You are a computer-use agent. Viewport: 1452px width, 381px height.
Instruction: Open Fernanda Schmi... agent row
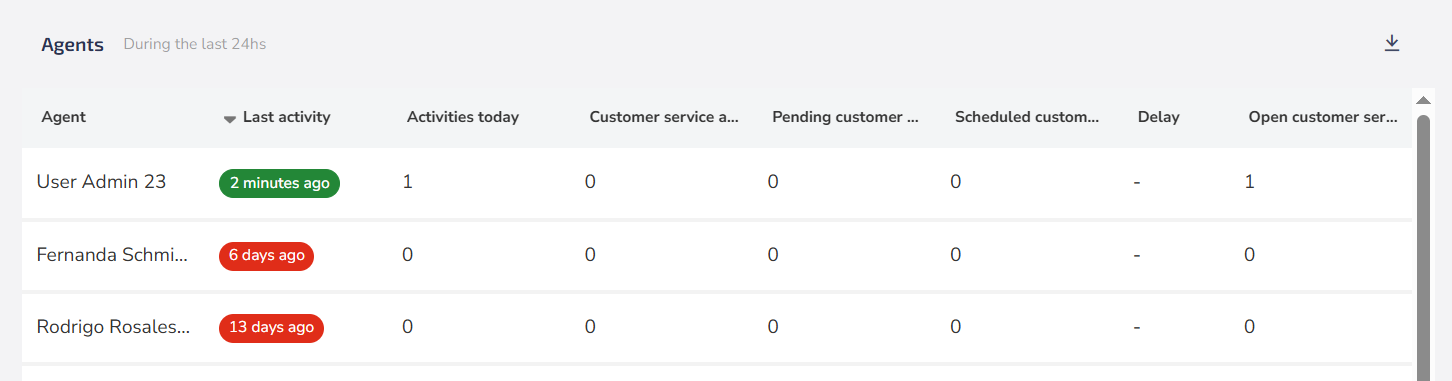717,256
